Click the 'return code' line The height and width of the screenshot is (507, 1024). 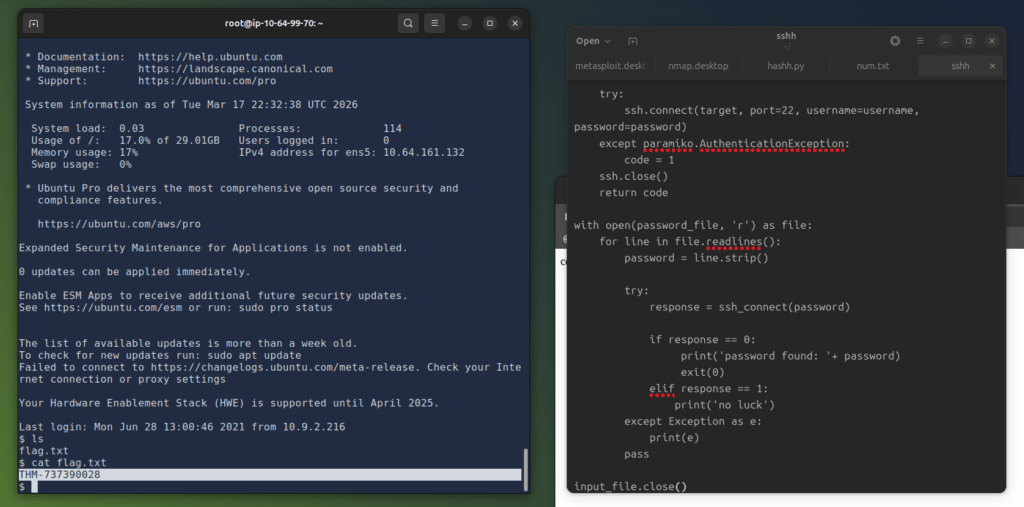(x=633, y=193)
